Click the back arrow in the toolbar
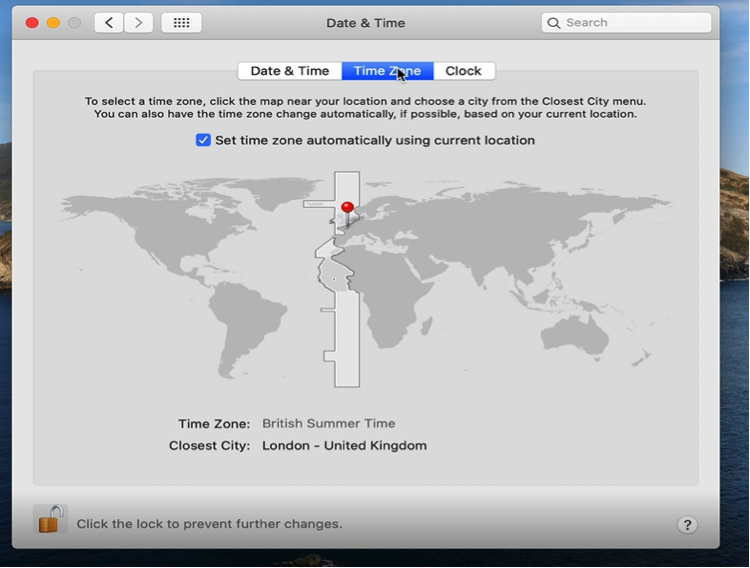The width and height of the screenshot is (750, 568). [109, 22]
